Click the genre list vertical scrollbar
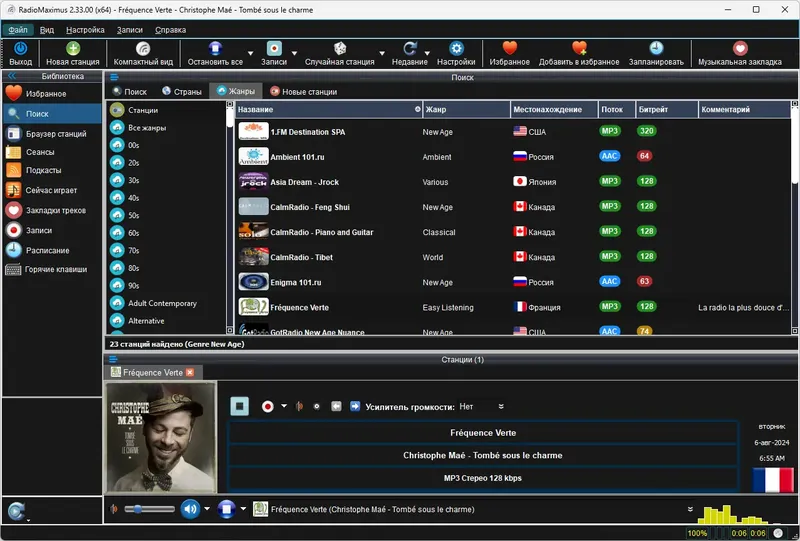Viewport: 800px width, 541px height. coord(230,217)
